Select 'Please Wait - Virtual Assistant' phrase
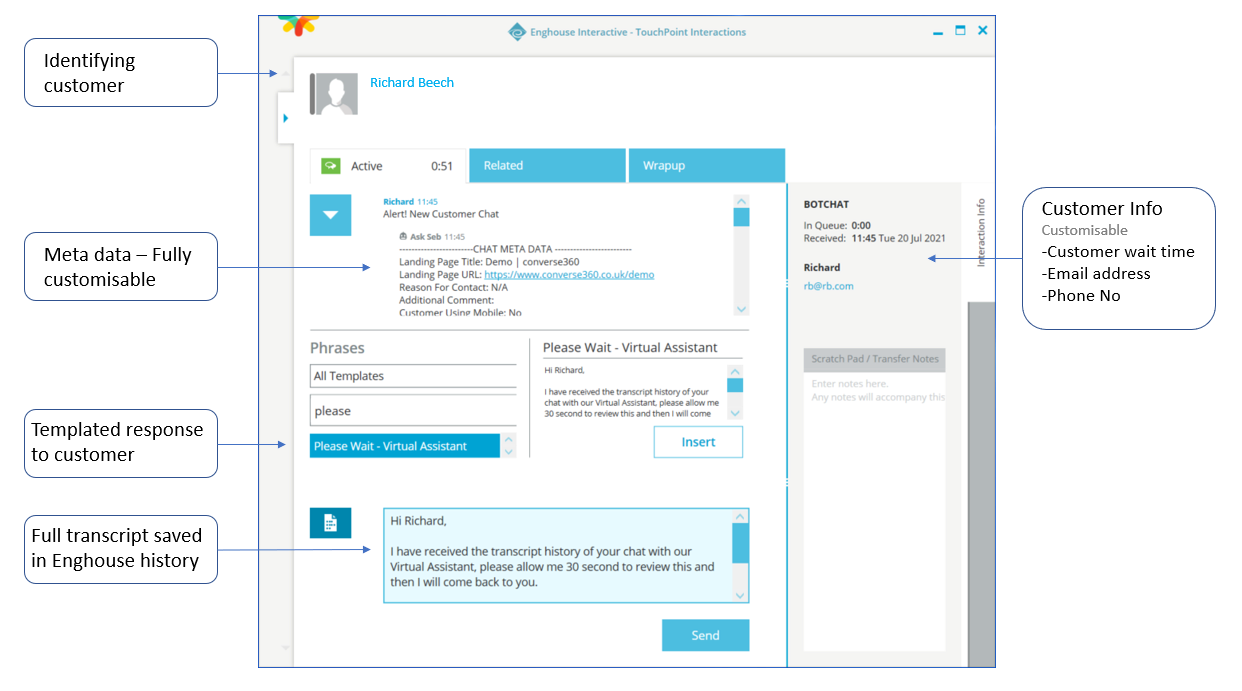The image size is (1242, 691). (404, 446)
